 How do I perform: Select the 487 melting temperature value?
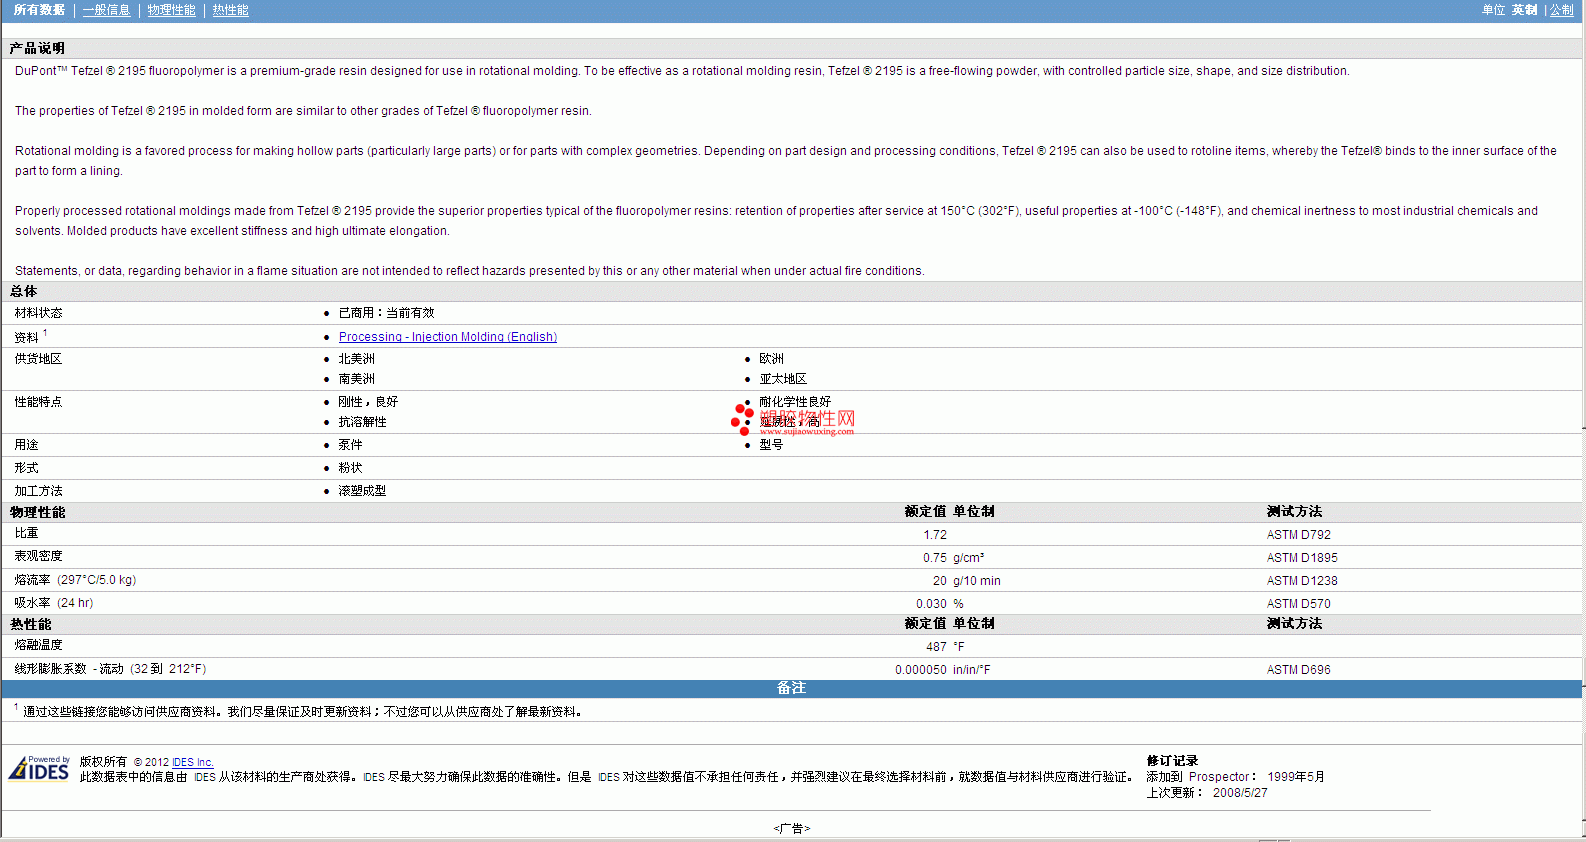pyautogui.click(x=936, y=647)
